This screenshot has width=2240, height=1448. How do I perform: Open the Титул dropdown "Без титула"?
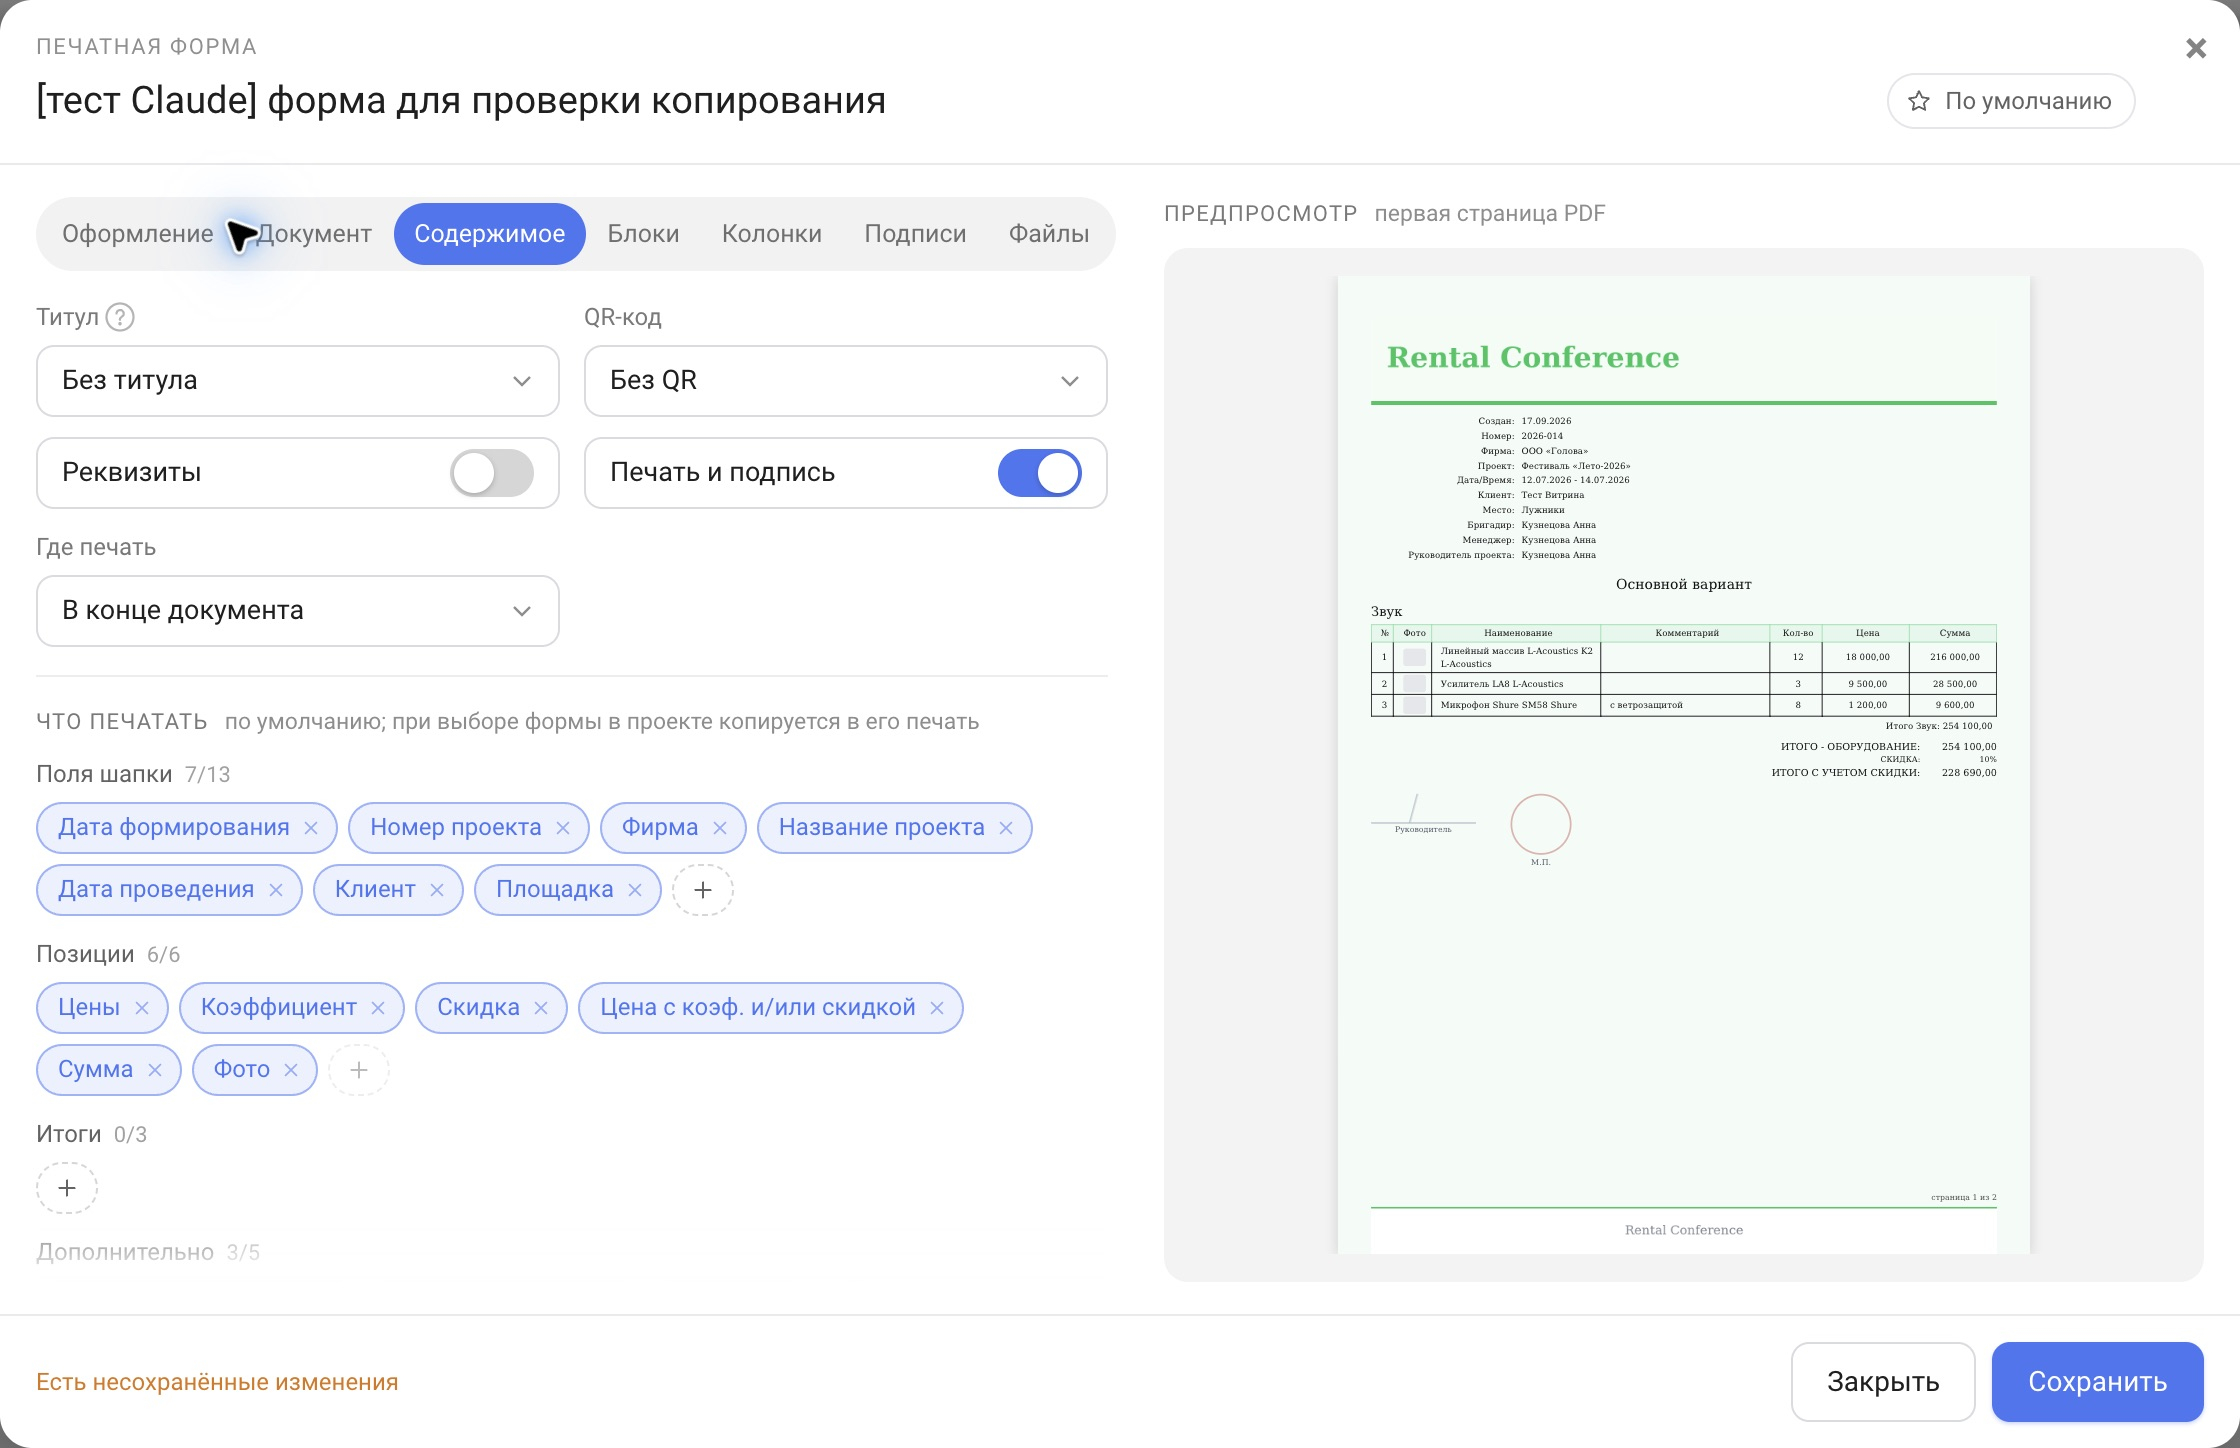tap(298, 381)
